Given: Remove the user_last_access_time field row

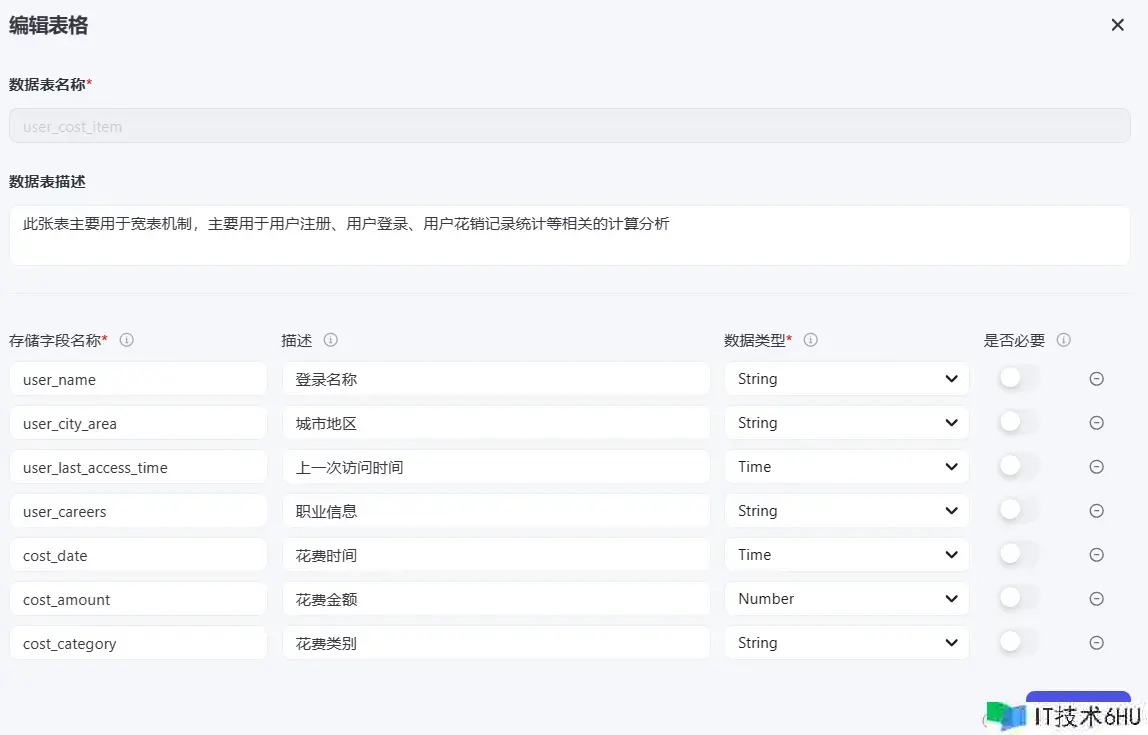Looking at the screenshot, I should coord(1096,467).
